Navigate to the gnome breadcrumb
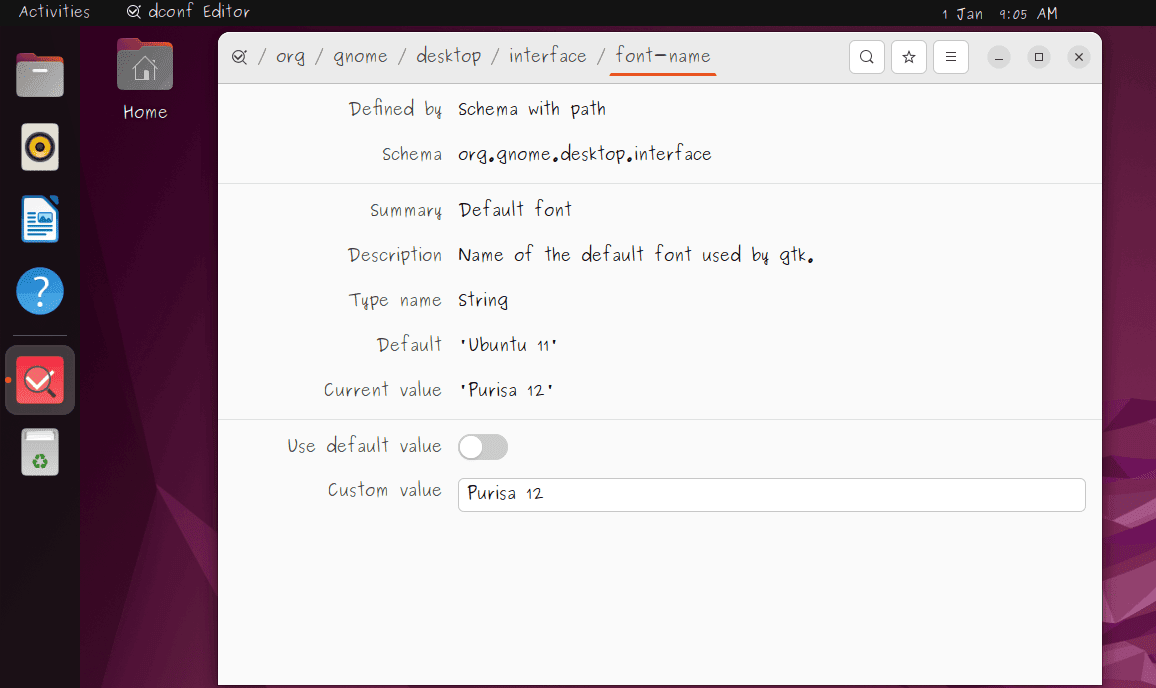Screen dimensions: 1156x688 point(360,57)
